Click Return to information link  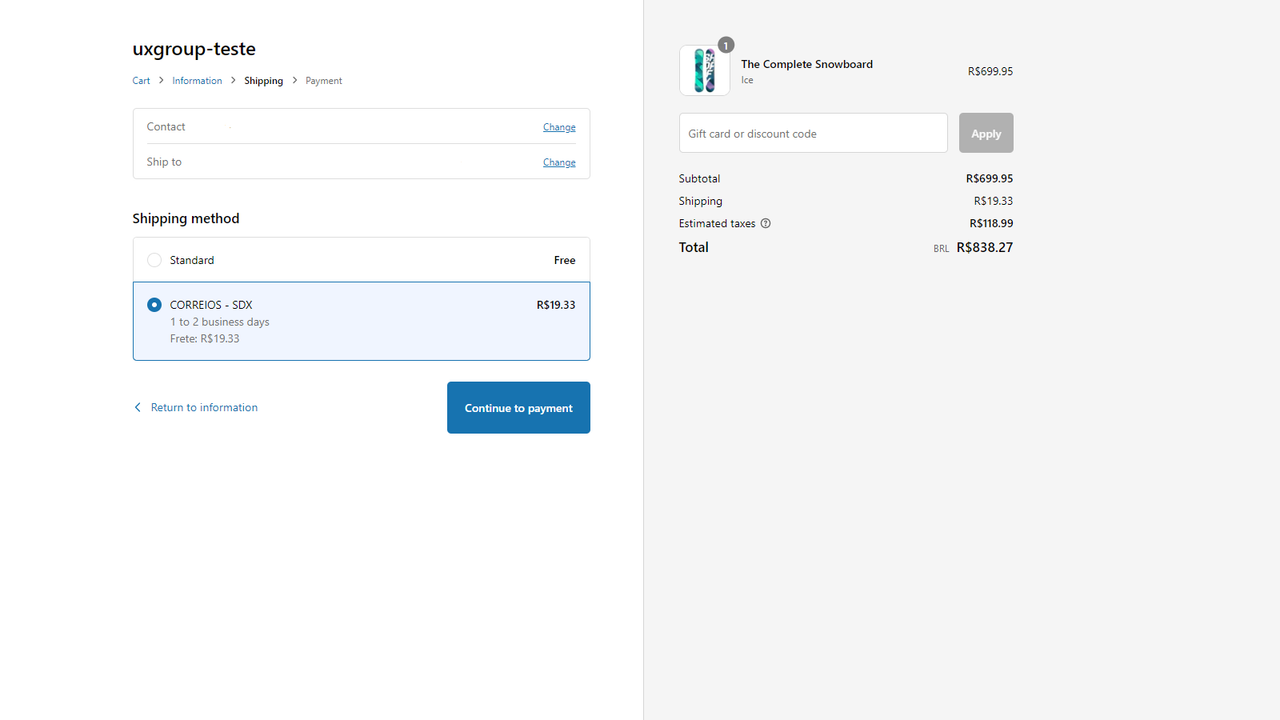tap(204, 407)
